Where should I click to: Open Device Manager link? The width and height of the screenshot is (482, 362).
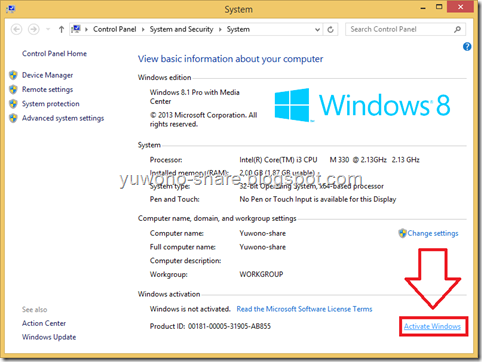47,75
